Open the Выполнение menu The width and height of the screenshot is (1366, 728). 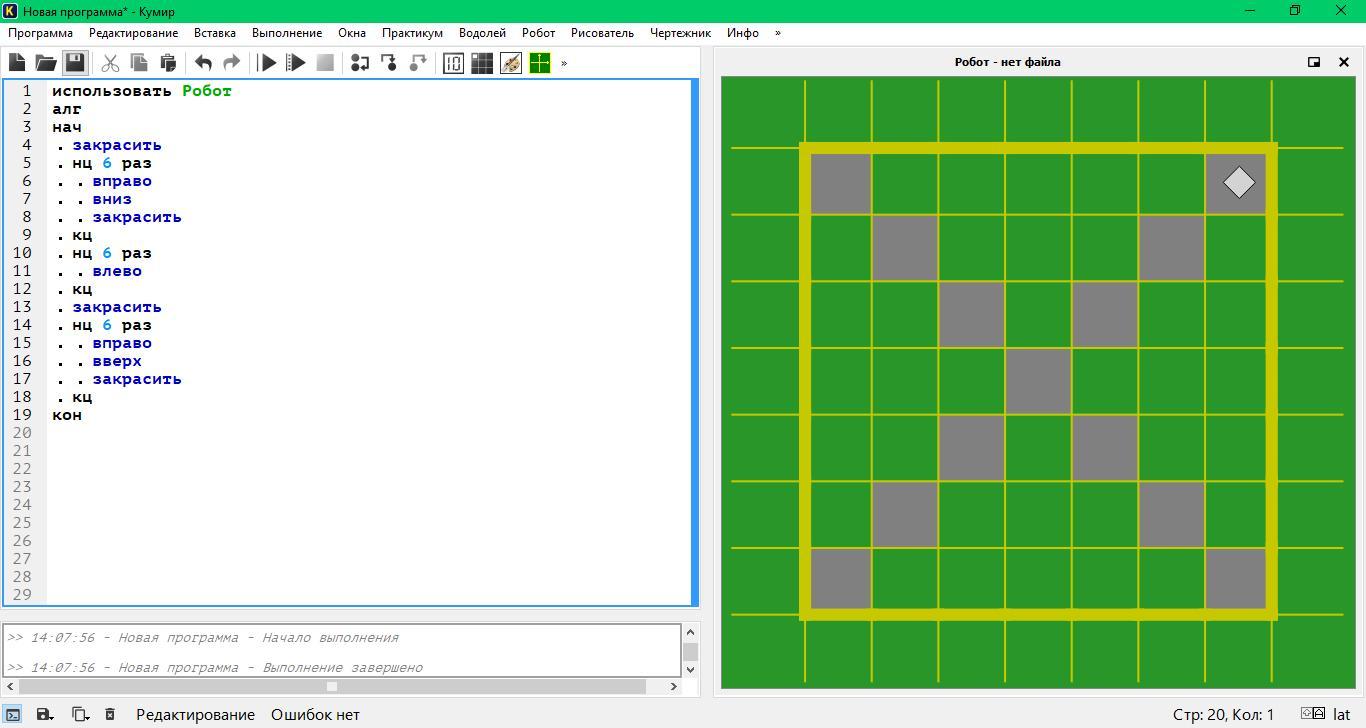(287, 33)
